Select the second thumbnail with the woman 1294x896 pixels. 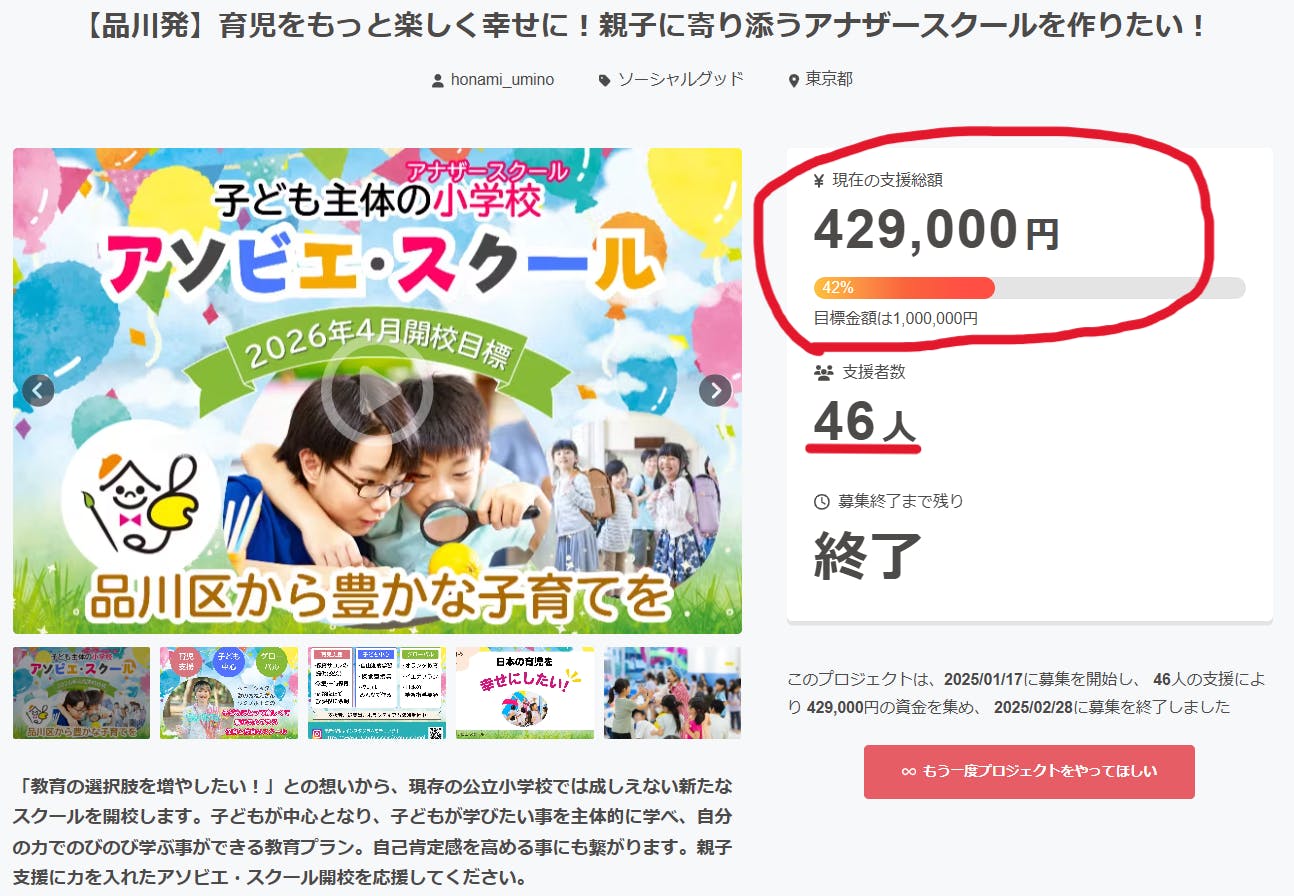[229, 693]
